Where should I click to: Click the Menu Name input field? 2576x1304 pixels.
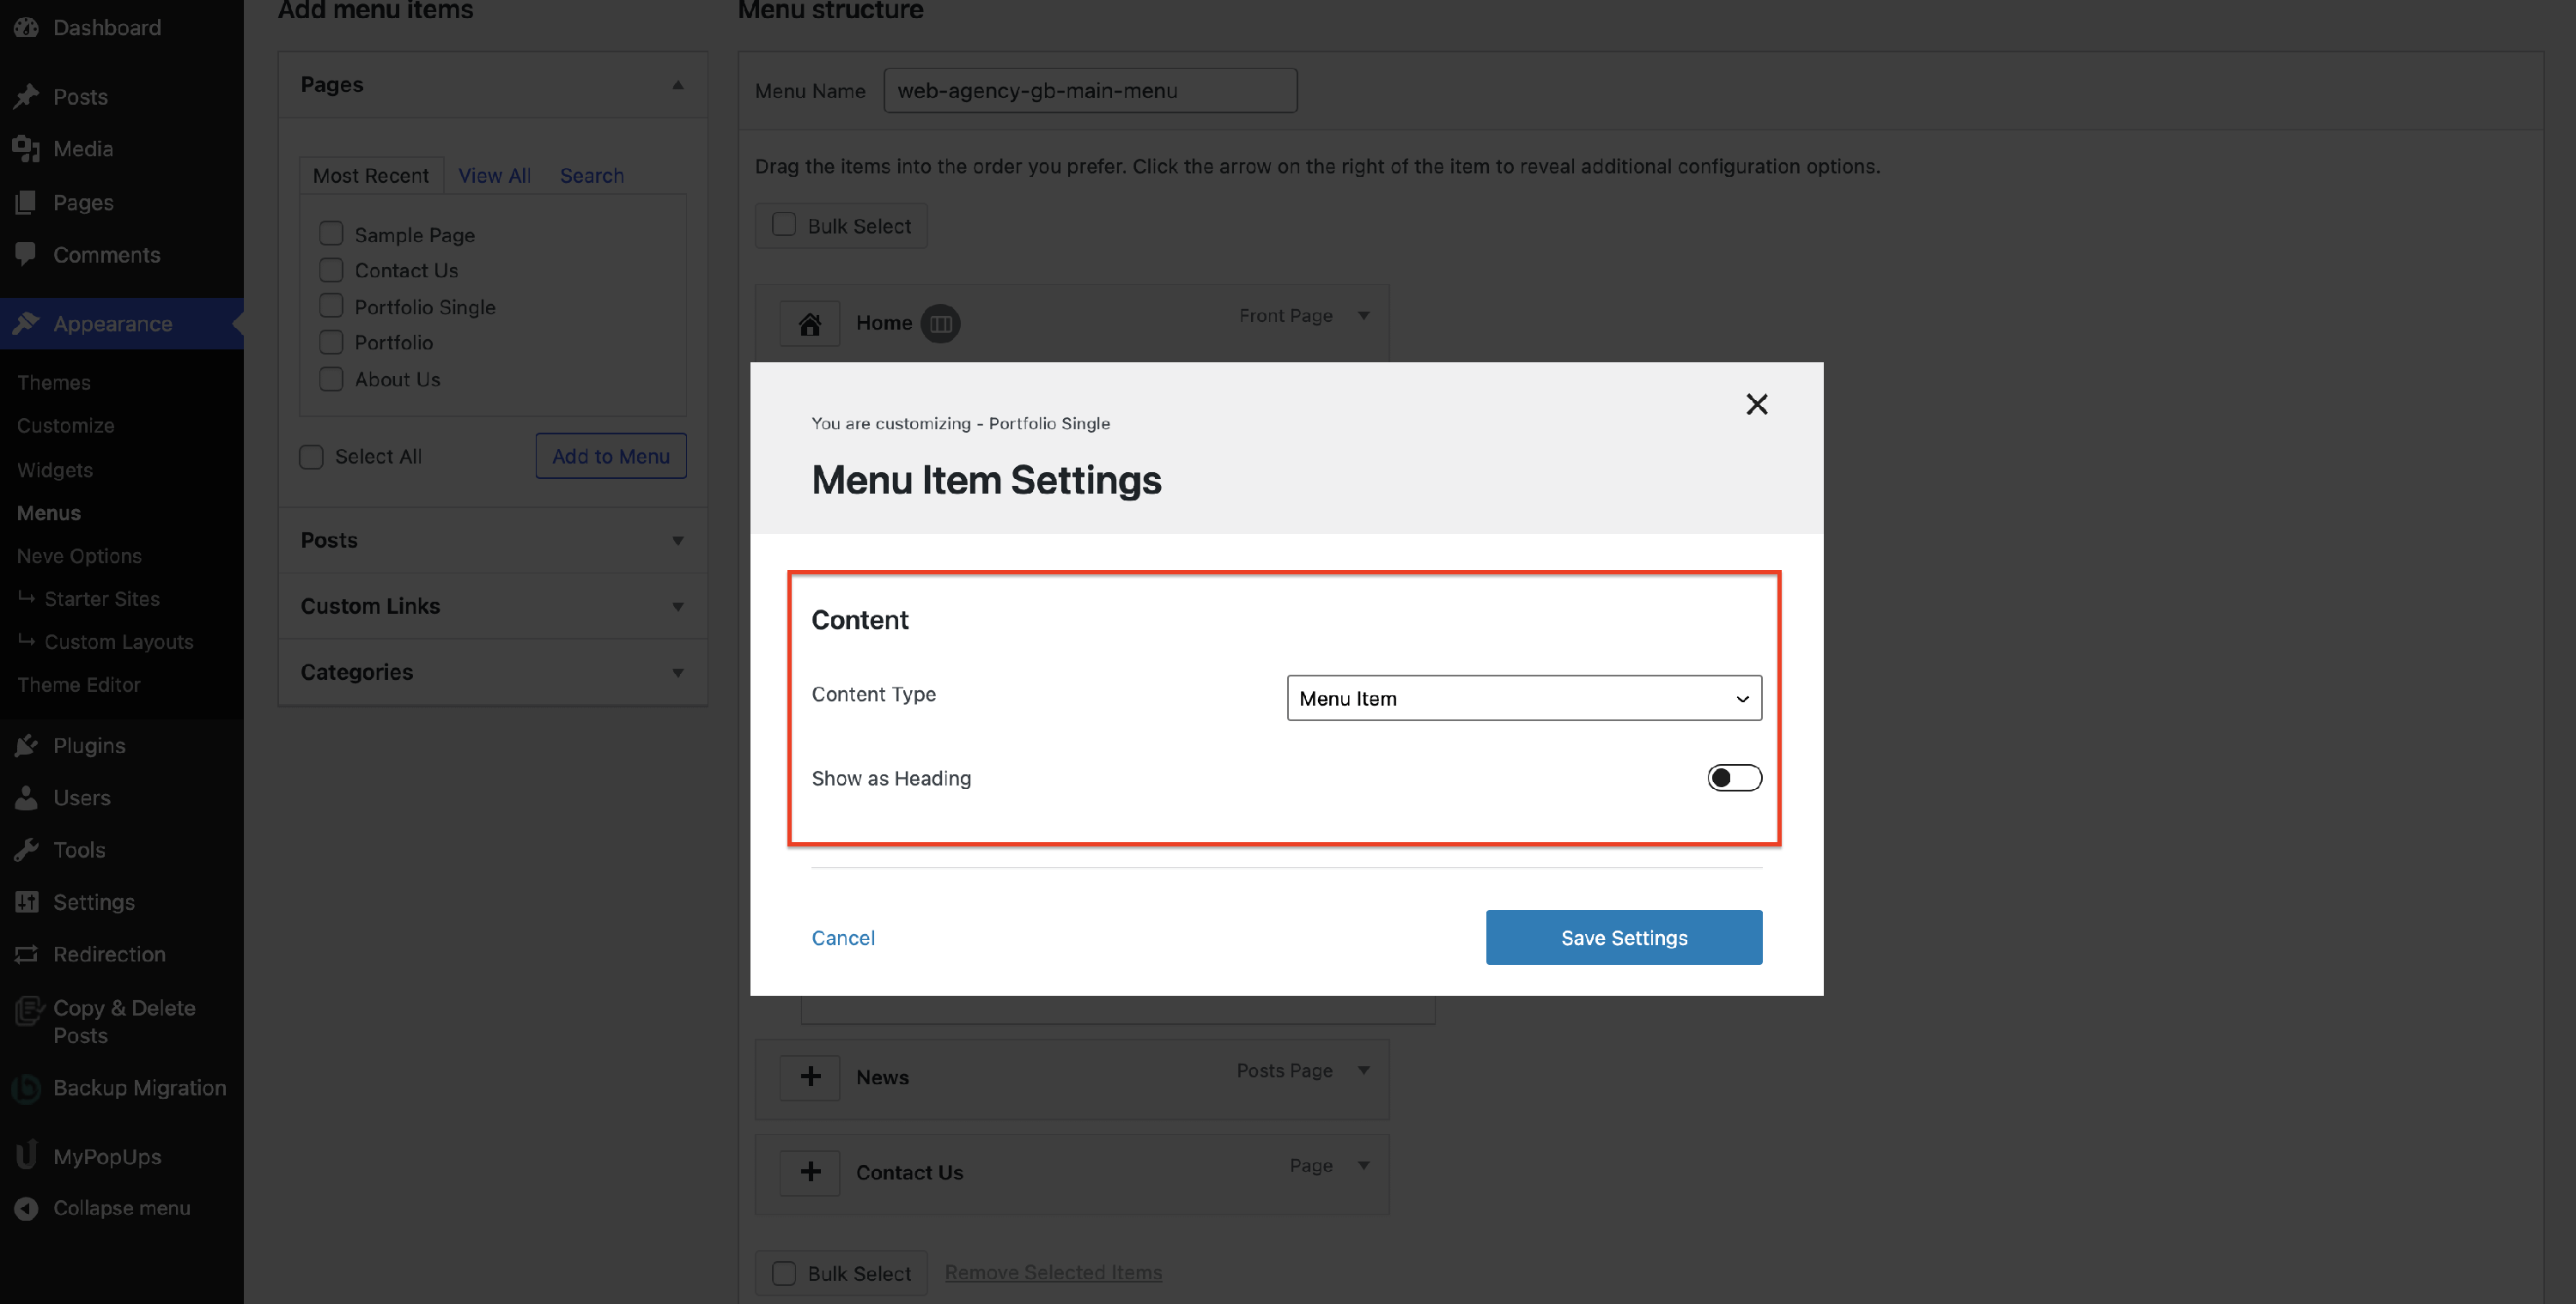[1089, 91]
